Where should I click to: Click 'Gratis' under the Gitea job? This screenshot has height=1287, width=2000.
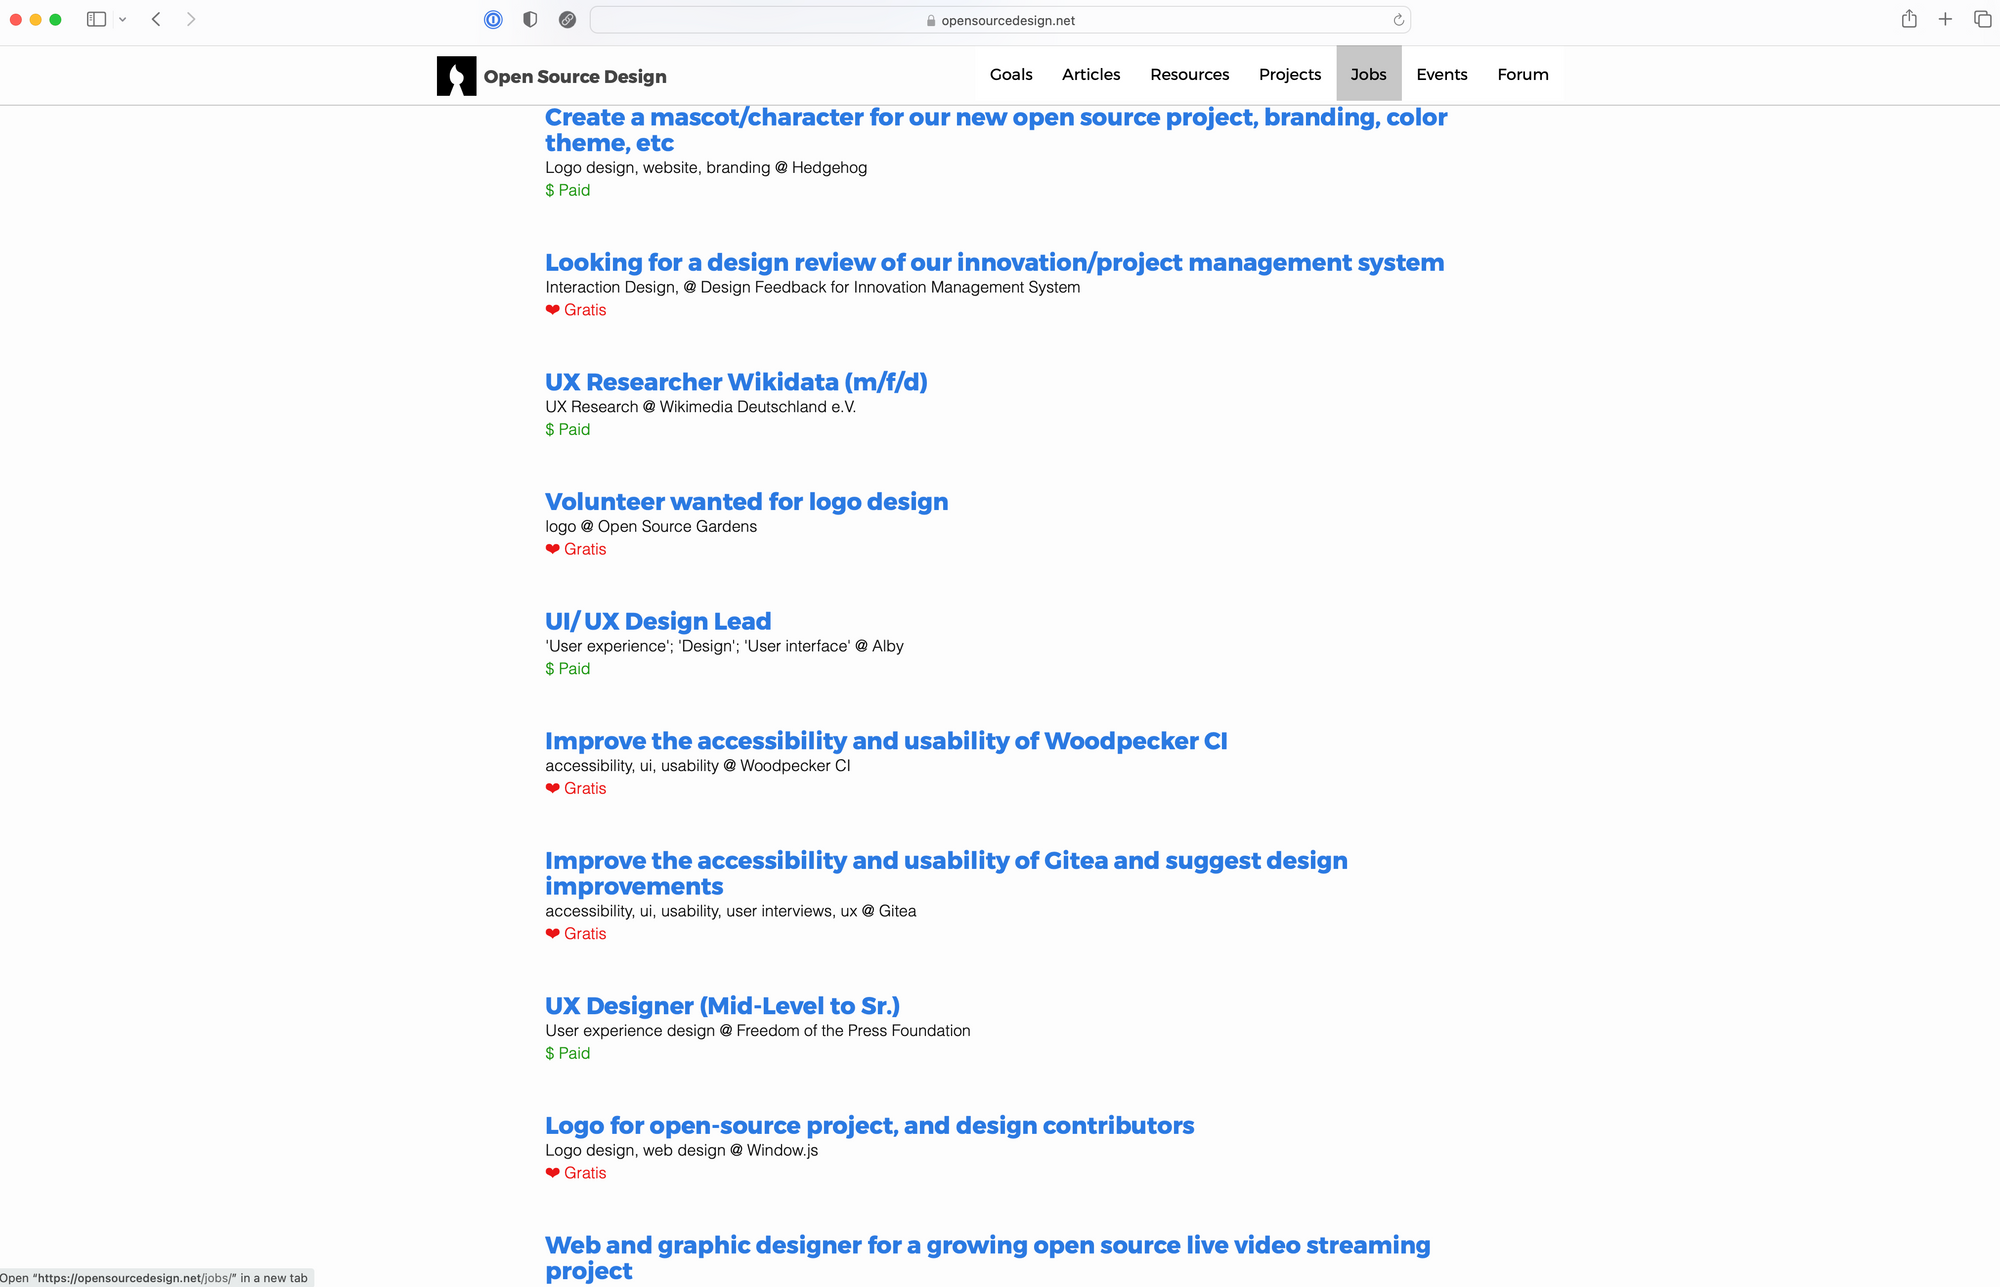(x=585, y=934)
